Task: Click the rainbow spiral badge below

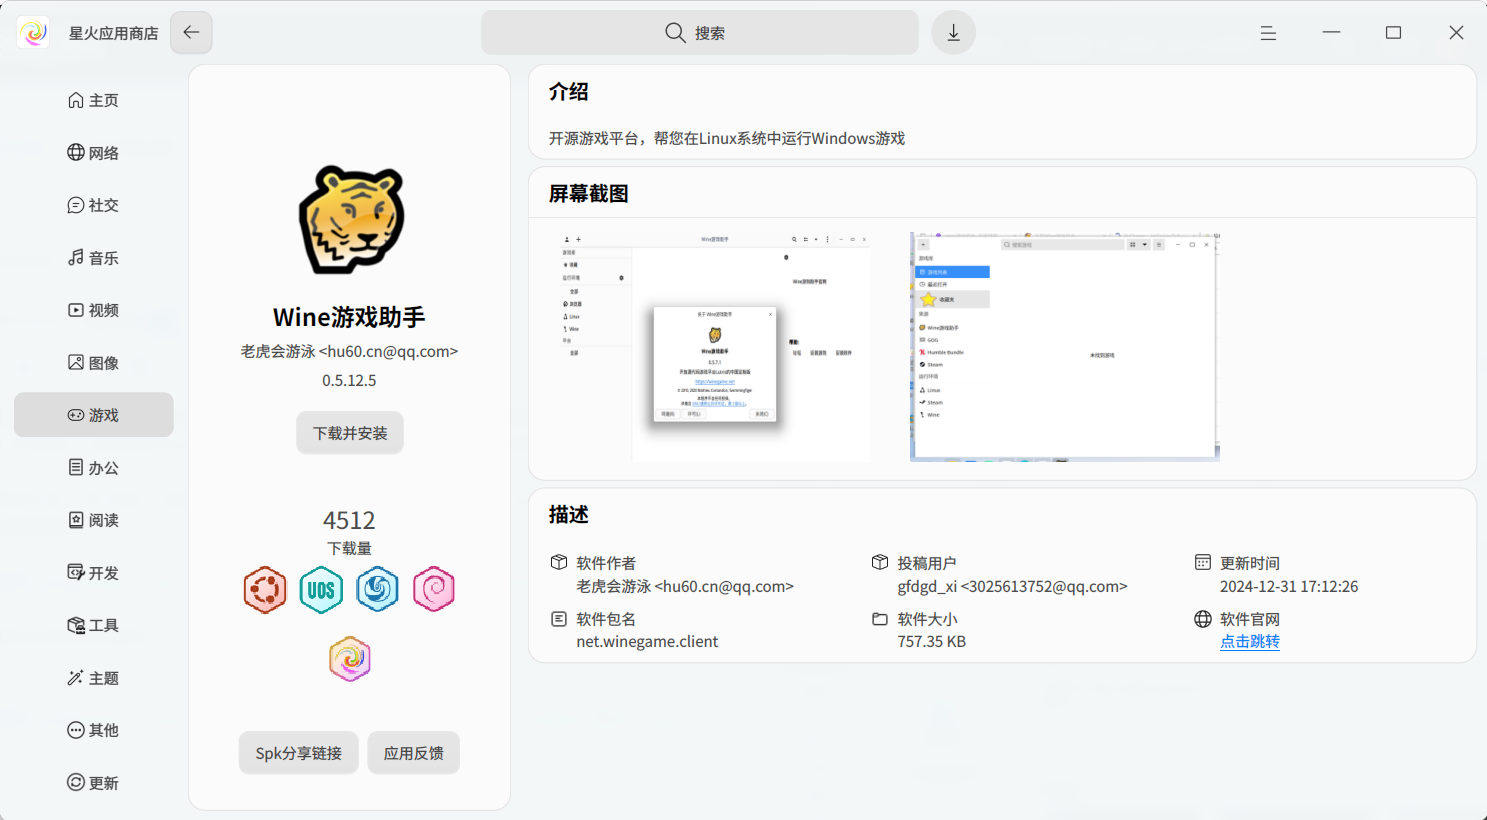Action: pyautogui.click(x=350, y=659)
